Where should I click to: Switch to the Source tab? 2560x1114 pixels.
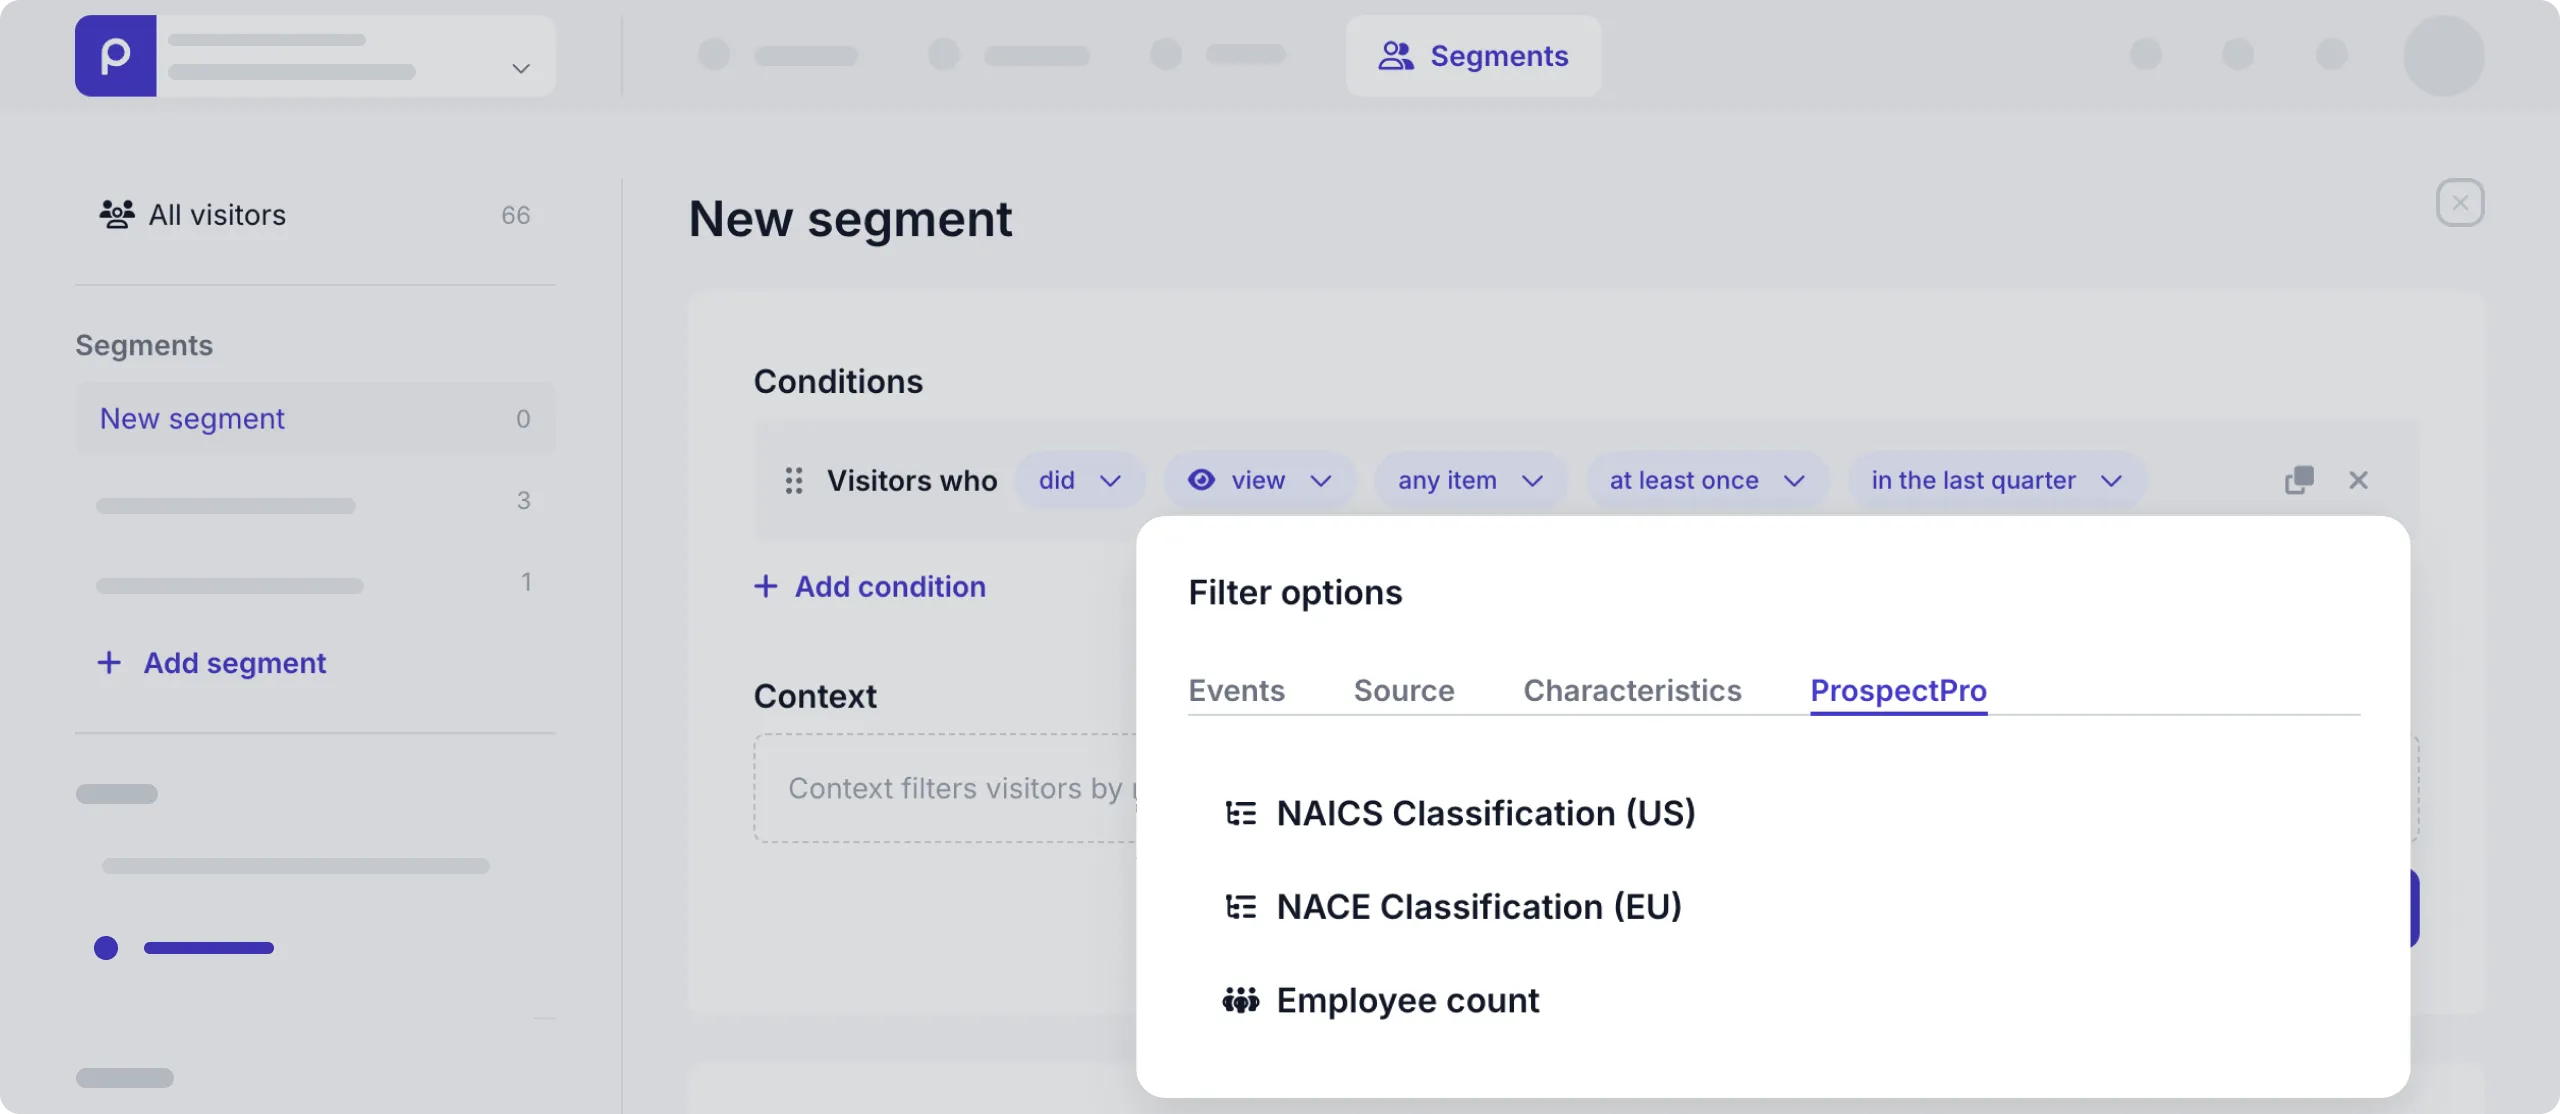(1403, 690)
